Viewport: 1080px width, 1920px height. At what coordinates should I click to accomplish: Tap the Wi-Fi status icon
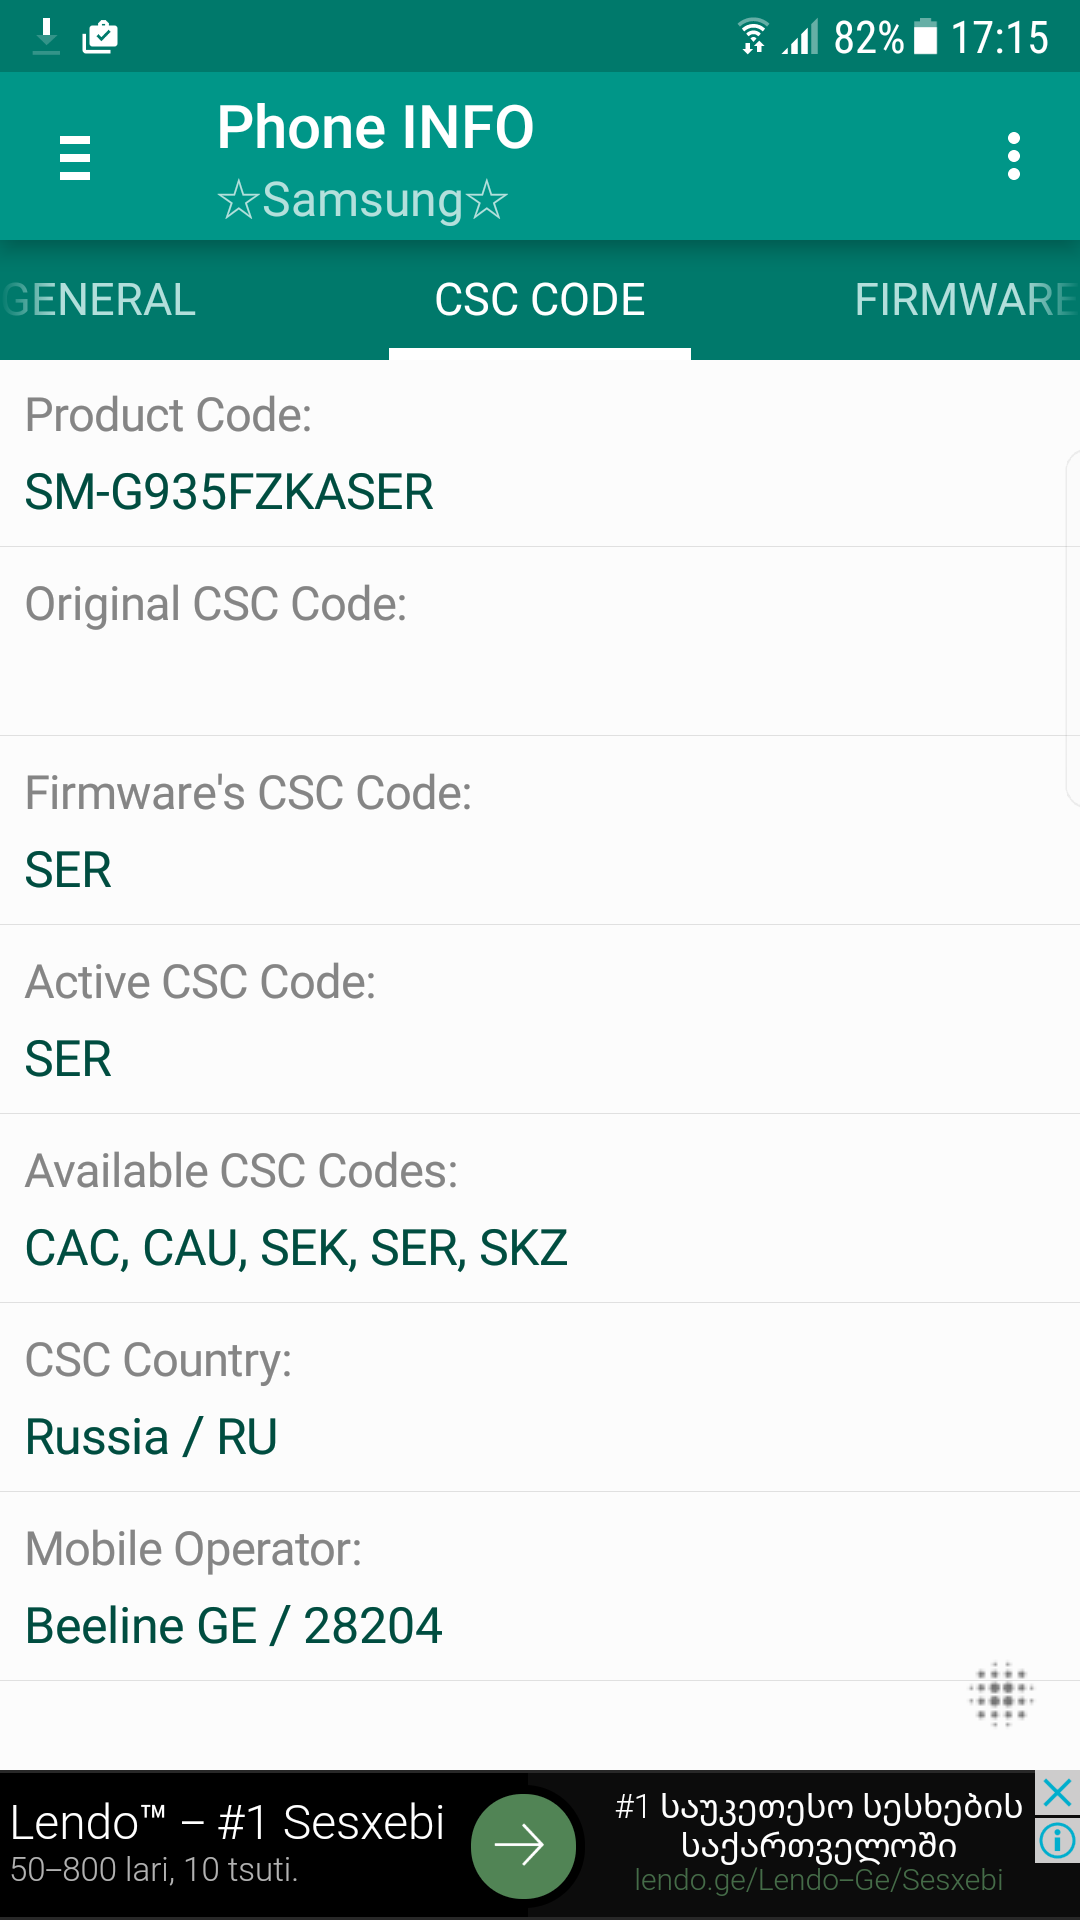(x=753, y=37)
